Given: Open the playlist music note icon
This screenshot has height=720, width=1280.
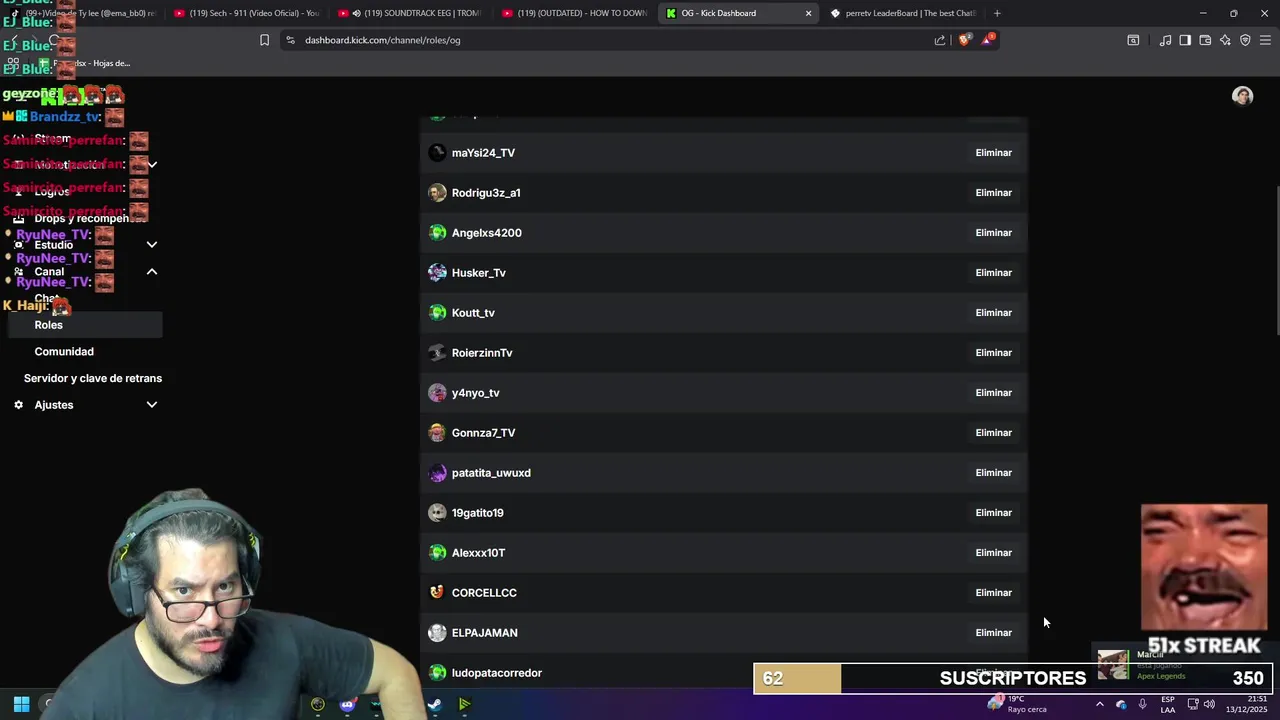Looking at the screenshot, I should click(x=1165, y=40).
